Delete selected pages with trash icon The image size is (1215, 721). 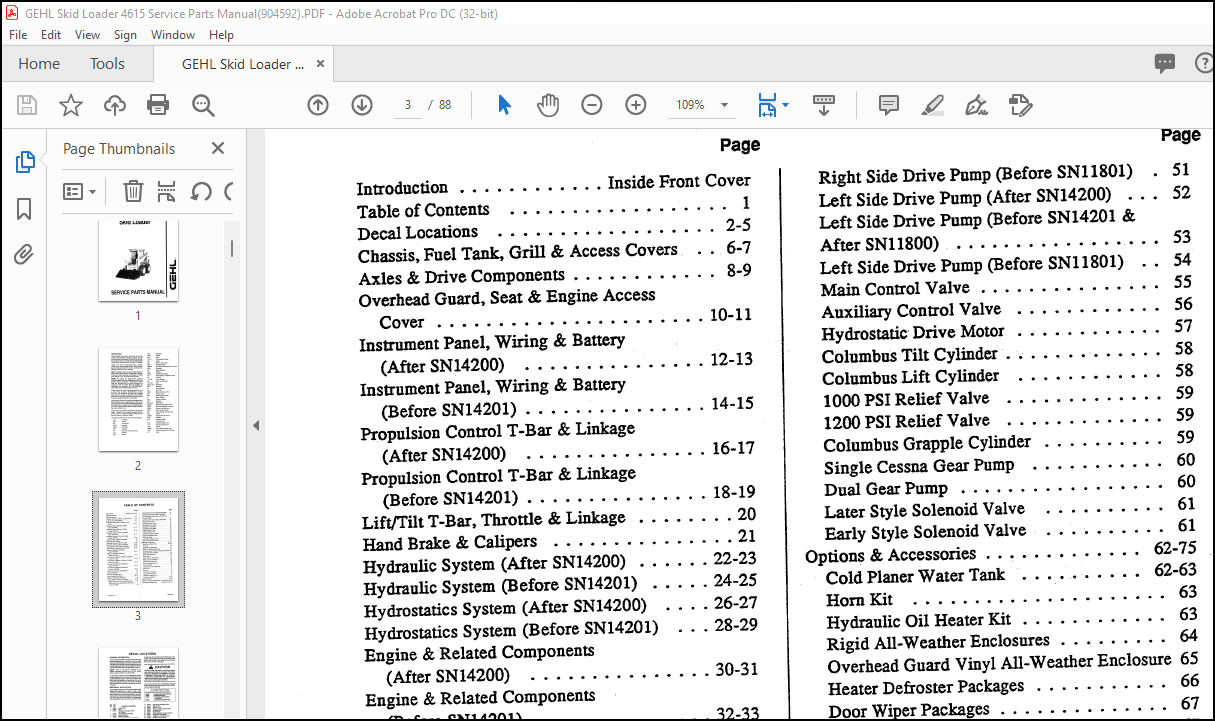coord(133,191)
